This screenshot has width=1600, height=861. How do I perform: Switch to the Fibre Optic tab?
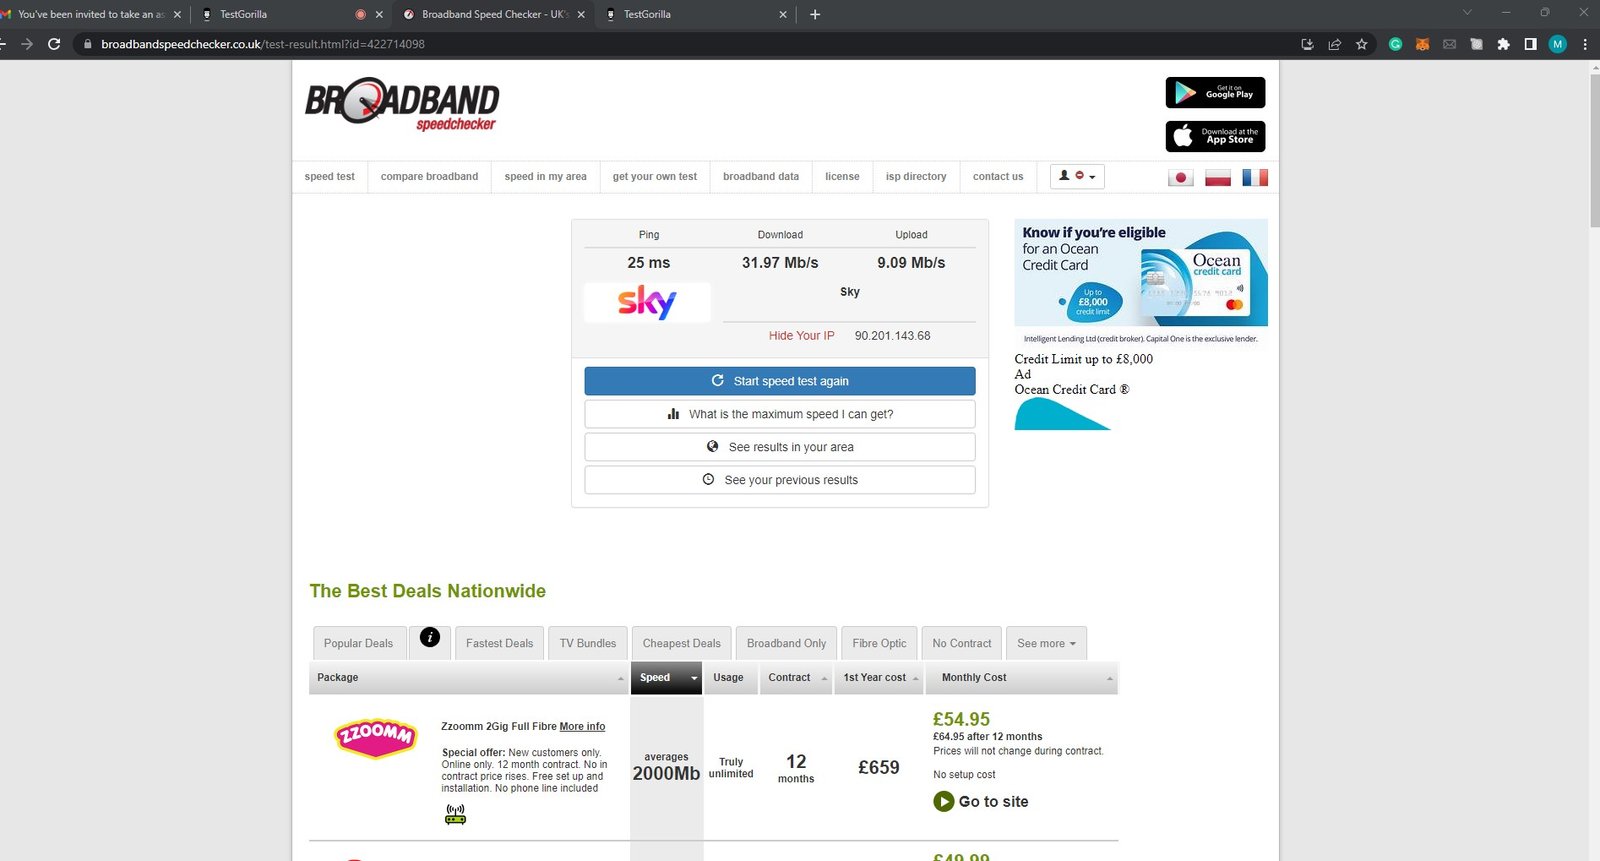click(880, 643)
